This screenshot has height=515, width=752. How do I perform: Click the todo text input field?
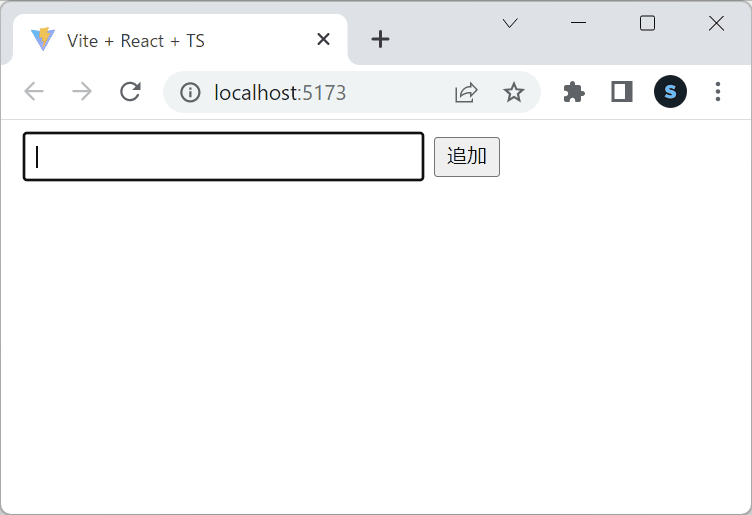pyautogui.click(x=223, y=157)
